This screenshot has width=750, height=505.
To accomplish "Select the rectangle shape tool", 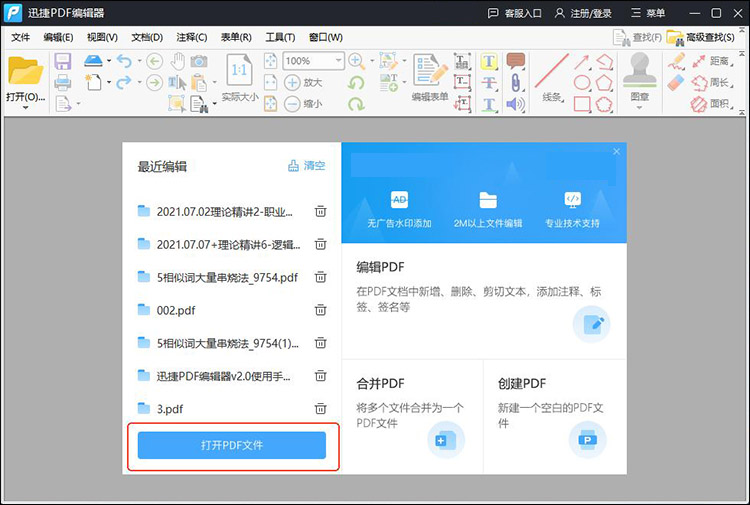I will point(582,104).
